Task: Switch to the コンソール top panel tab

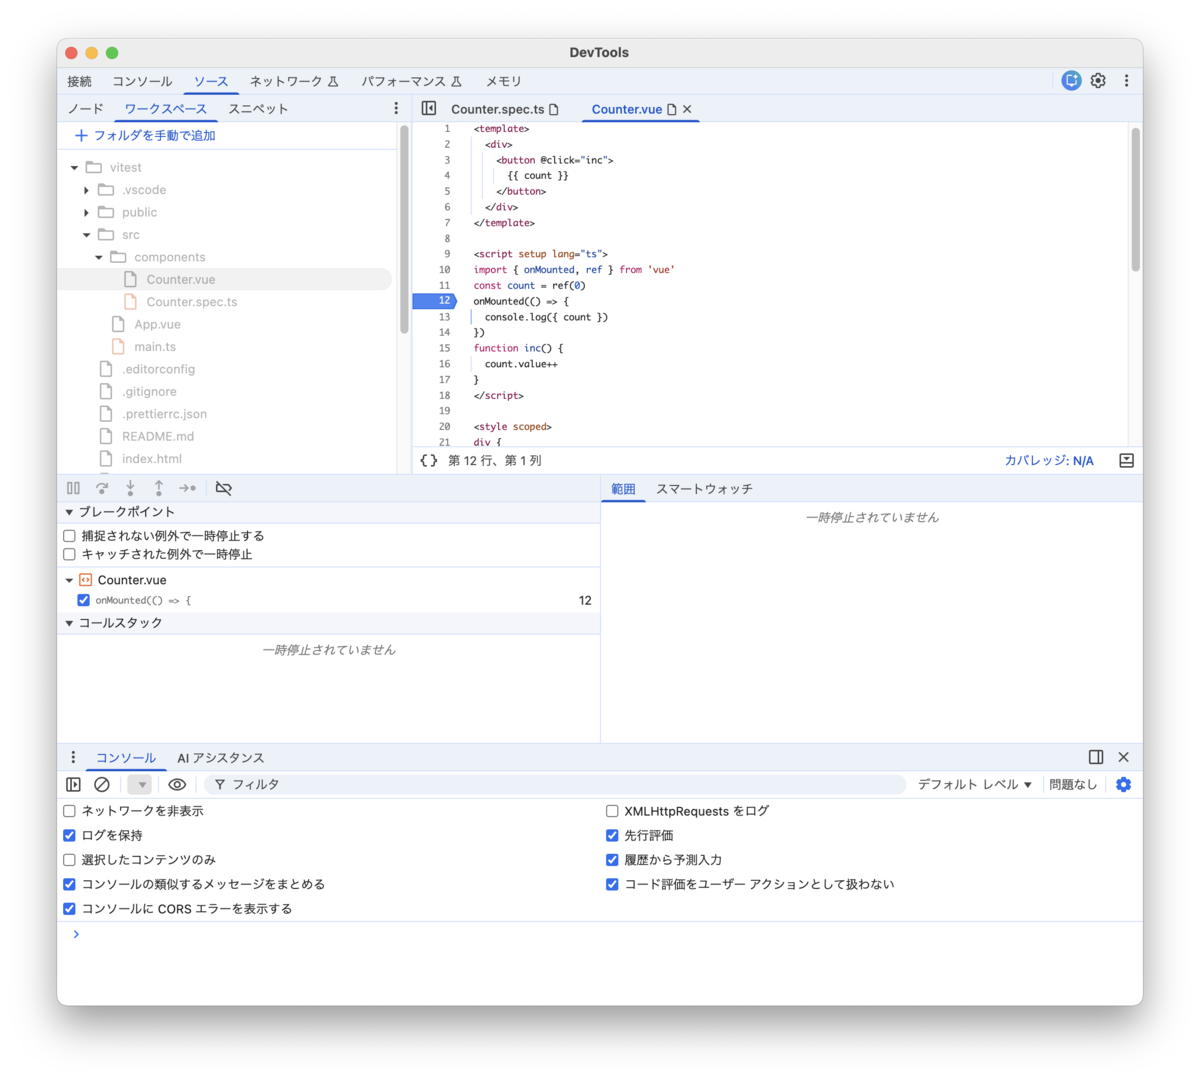Action: click(x=142, y=81)
